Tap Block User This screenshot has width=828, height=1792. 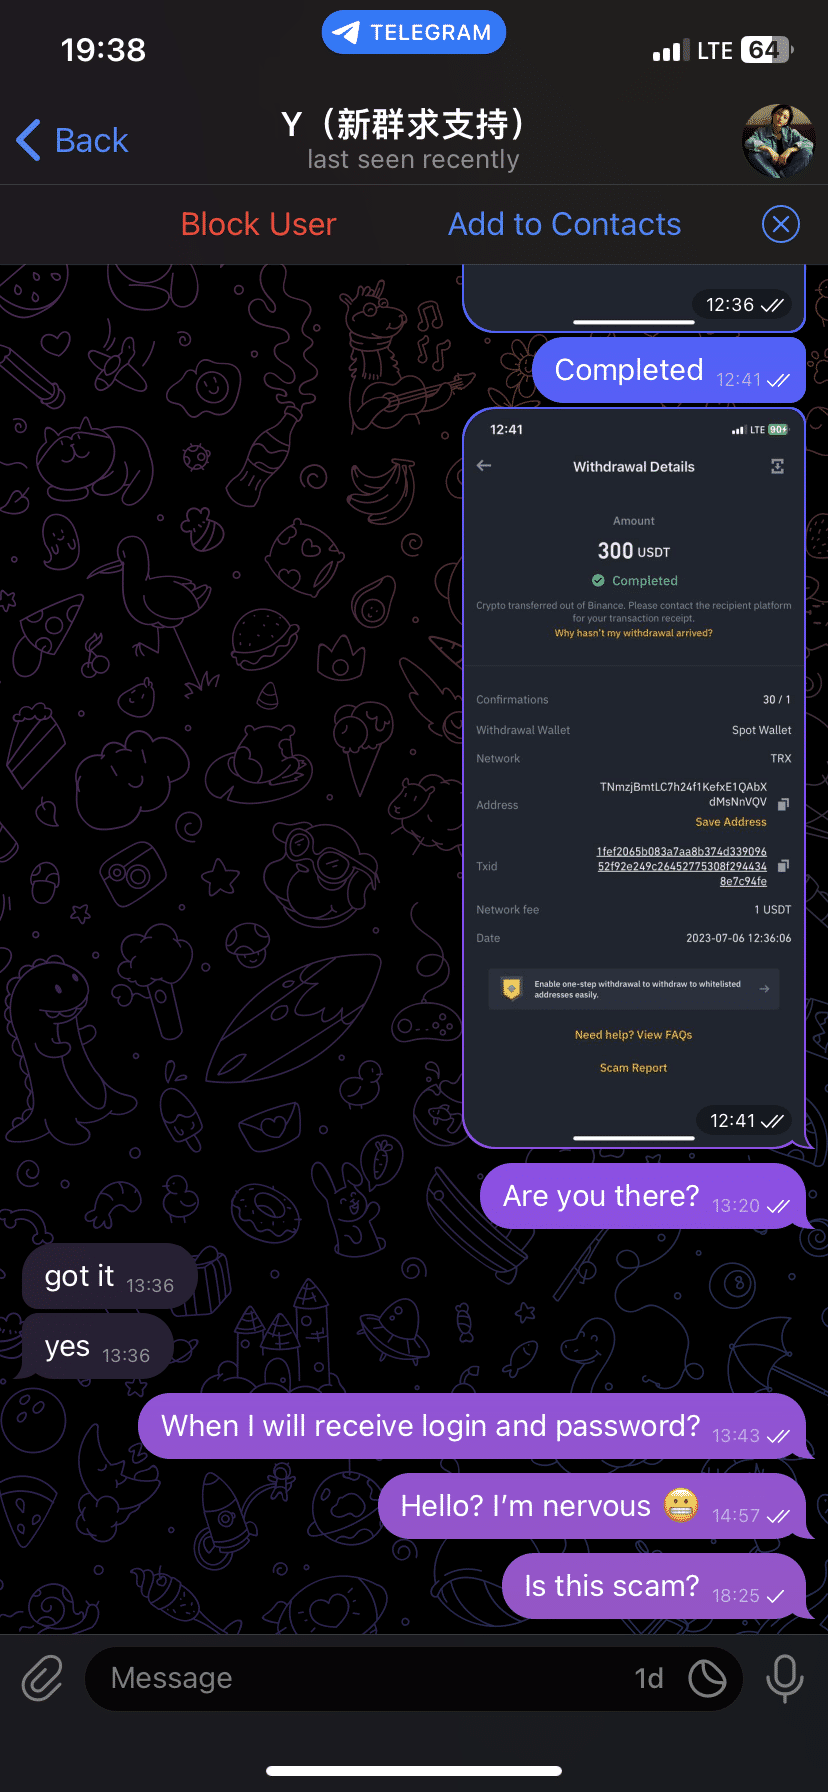[258, 224]
